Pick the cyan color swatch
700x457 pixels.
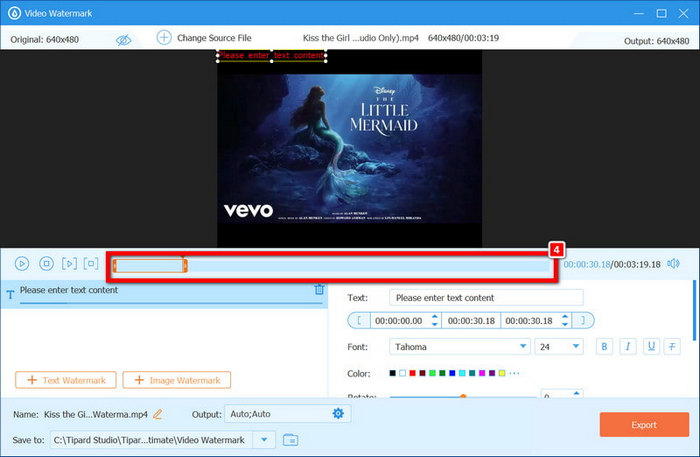pos(462,373)
